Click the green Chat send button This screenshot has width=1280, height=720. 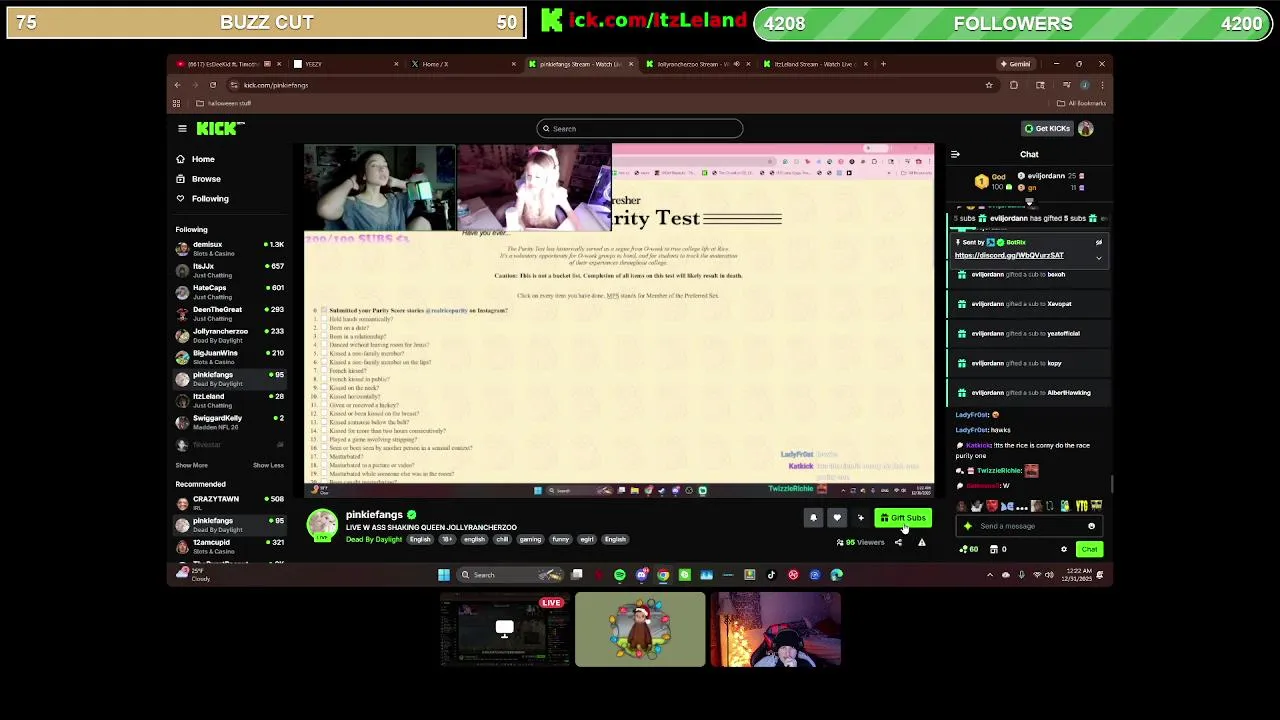1089,549
